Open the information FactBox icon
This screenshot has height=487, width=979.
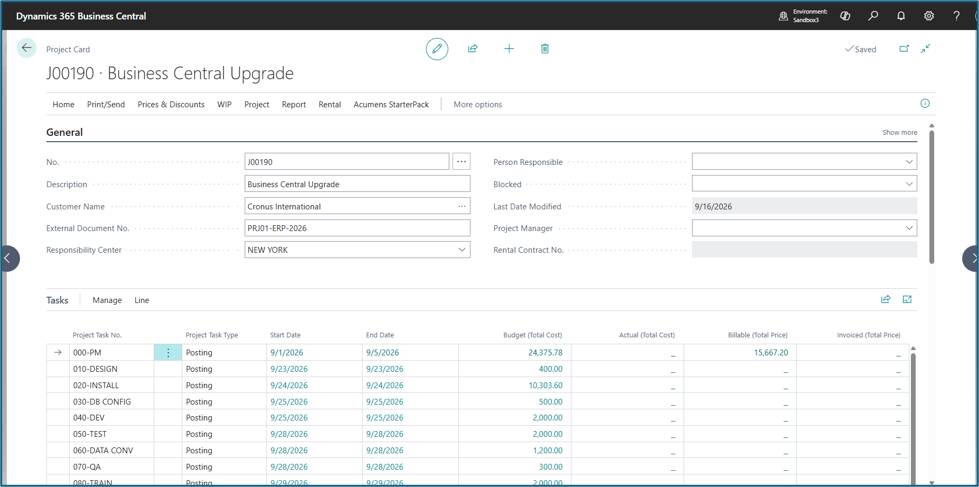pyautogui.click(x=925, y=104)
